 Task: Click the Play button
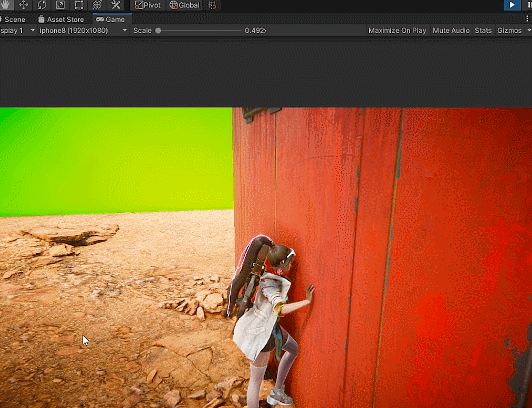click(x=512, y=5)
